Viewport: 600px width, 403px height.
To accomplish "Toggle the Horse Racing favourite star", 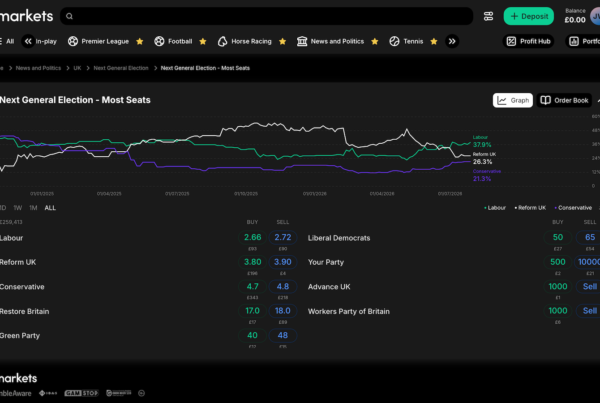I will click(282, 41).
